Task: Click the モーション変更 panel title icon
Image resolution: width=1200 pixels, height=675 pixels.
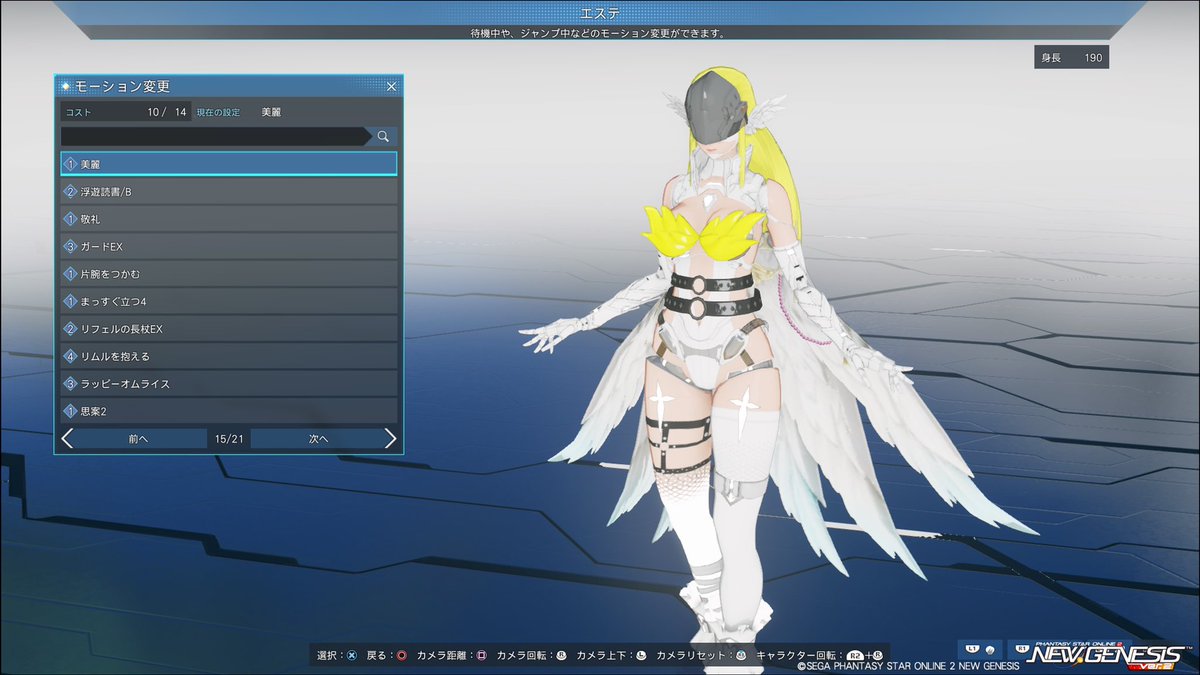Action: [x=66, y=87]
